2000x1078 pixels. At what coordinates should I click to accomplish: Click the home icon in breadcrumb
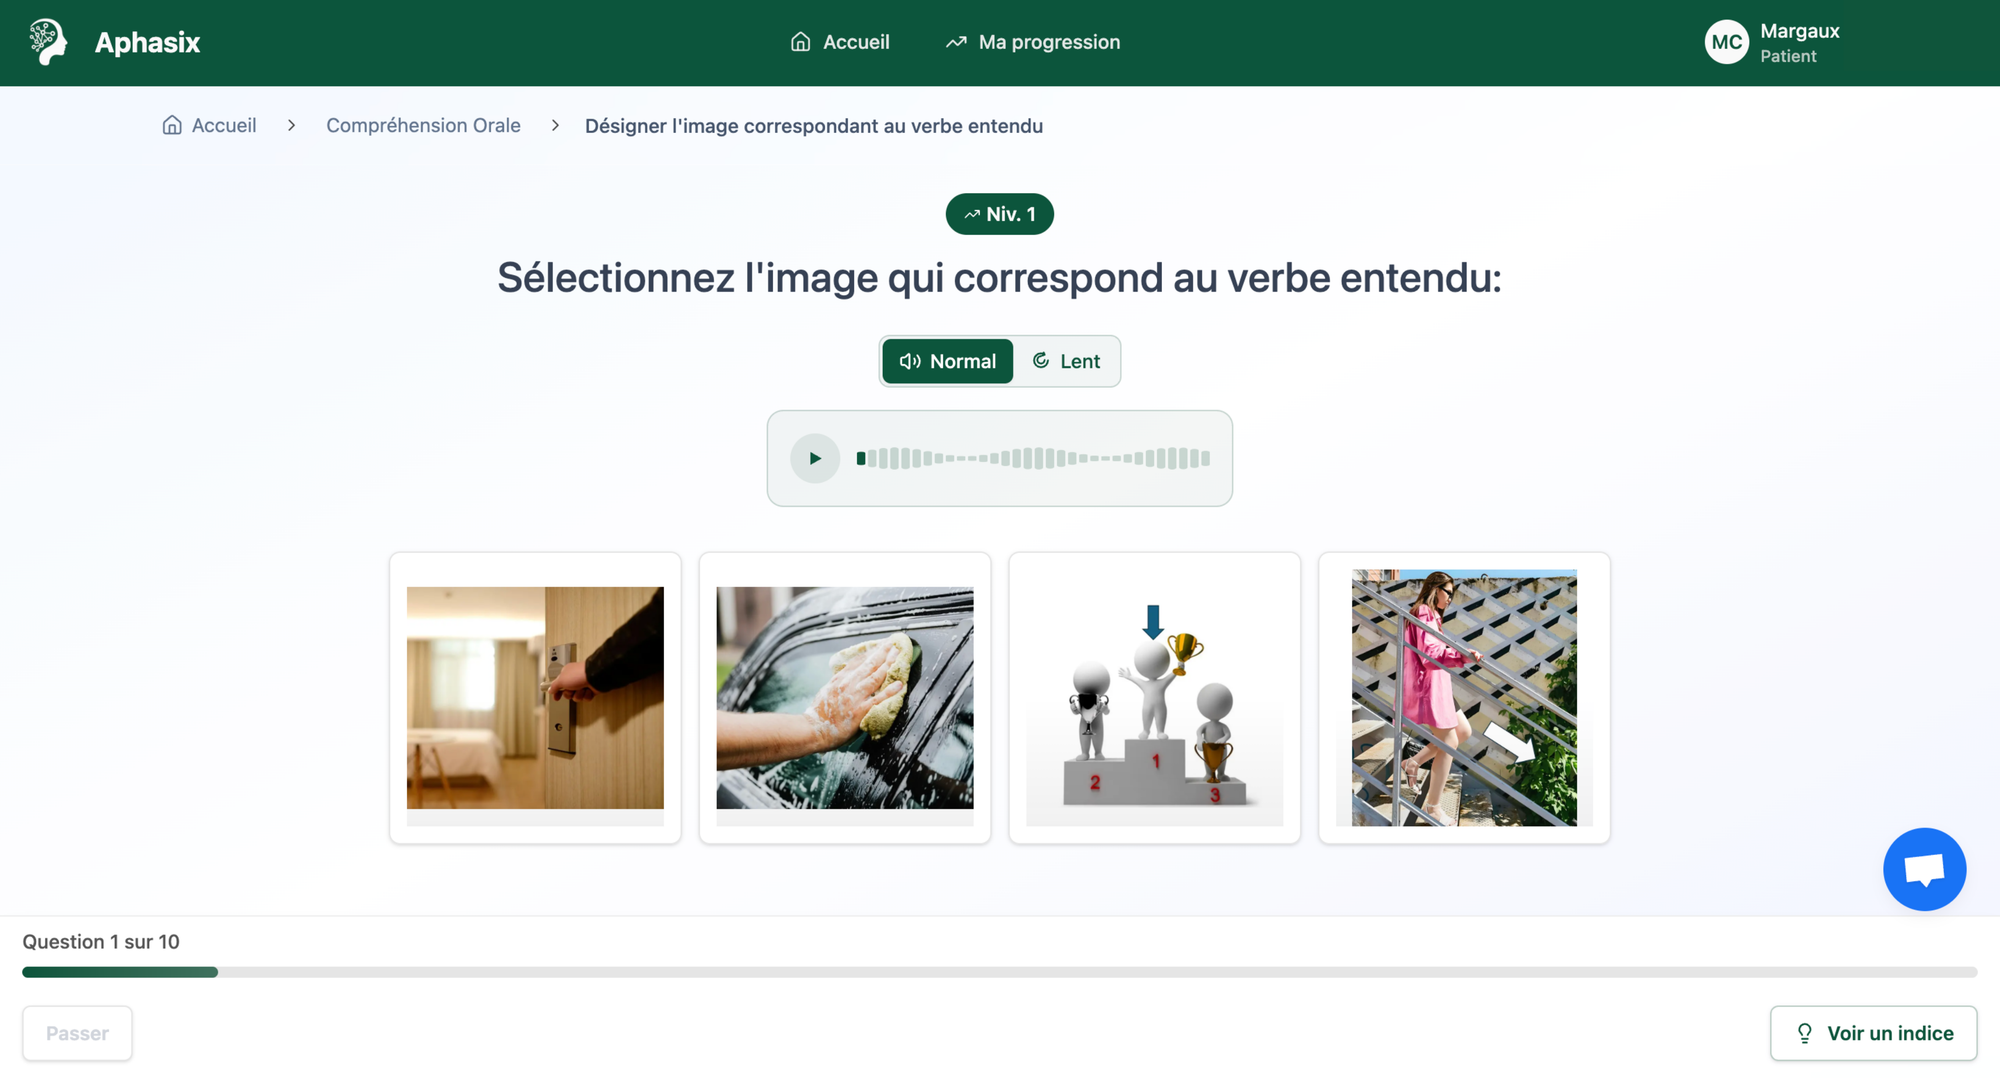pyautogui.click(x=172, y=125)
